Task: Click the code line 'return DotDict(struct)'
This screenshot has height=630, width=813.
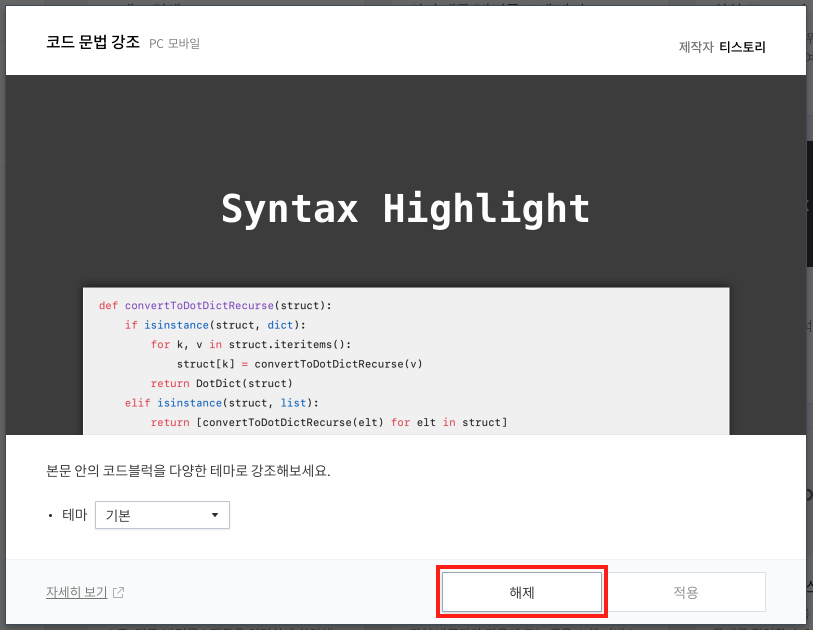Action: pyautogui.click(x=221, y=383)
